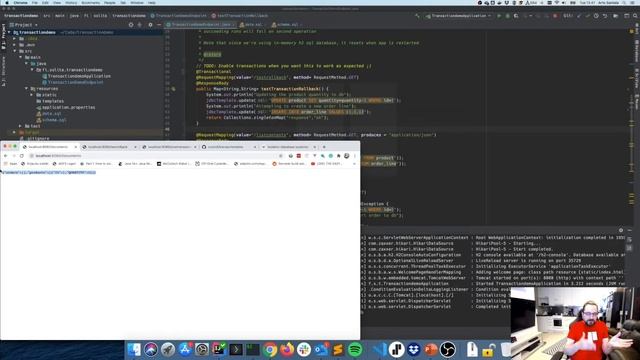Switch to the data.sql editor tab
Image resolution: width=640 pixels, height=360 pixels.
pos(252,24)
